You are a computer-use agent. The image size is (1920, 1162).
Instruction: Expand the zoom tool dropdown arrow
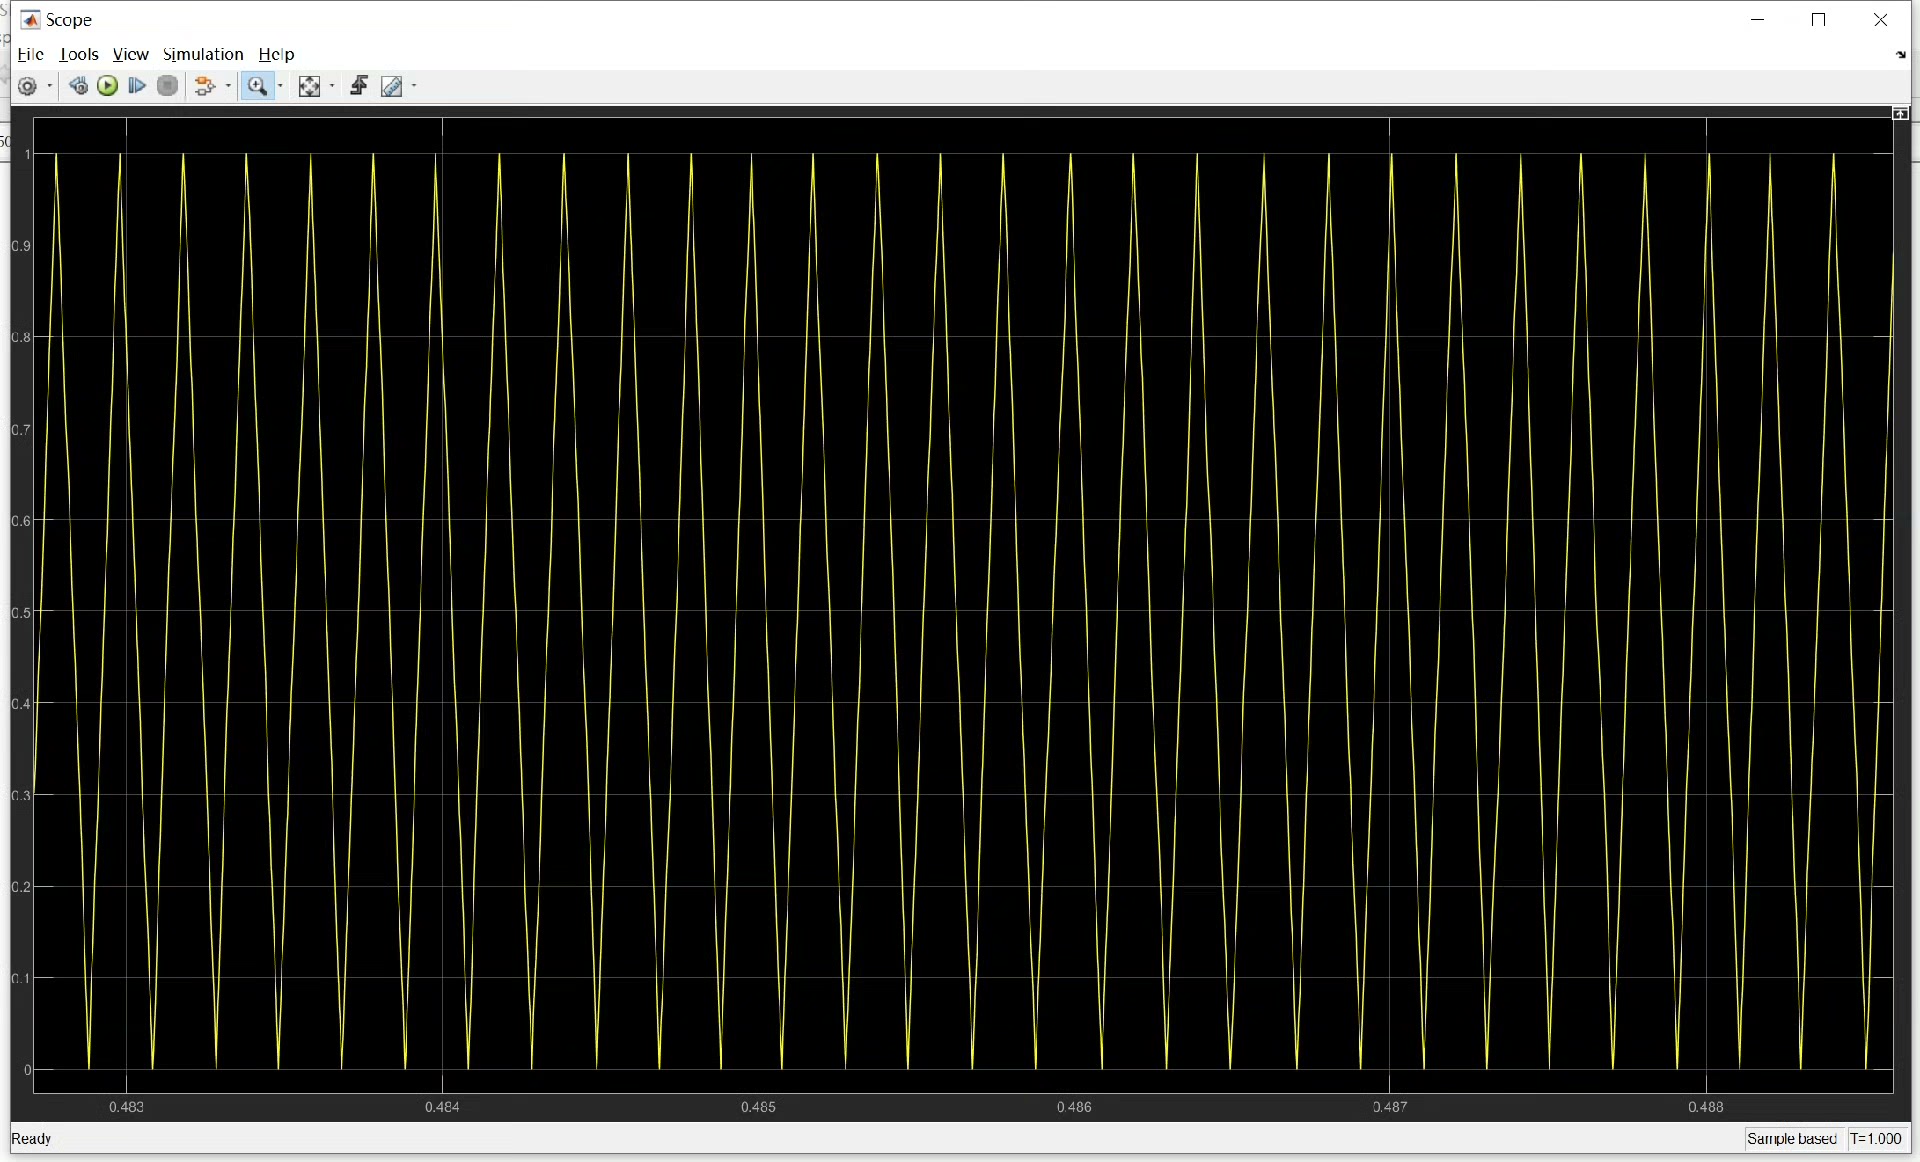280,87
